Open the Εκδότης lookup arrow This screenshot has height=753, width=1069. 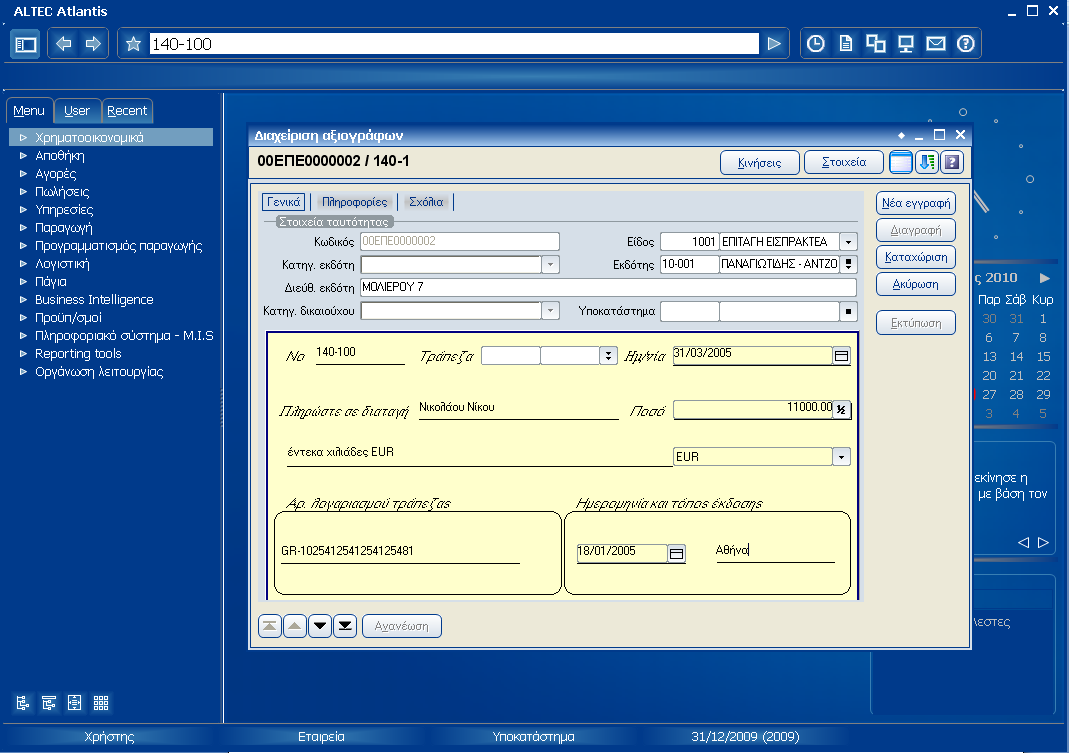848,263
